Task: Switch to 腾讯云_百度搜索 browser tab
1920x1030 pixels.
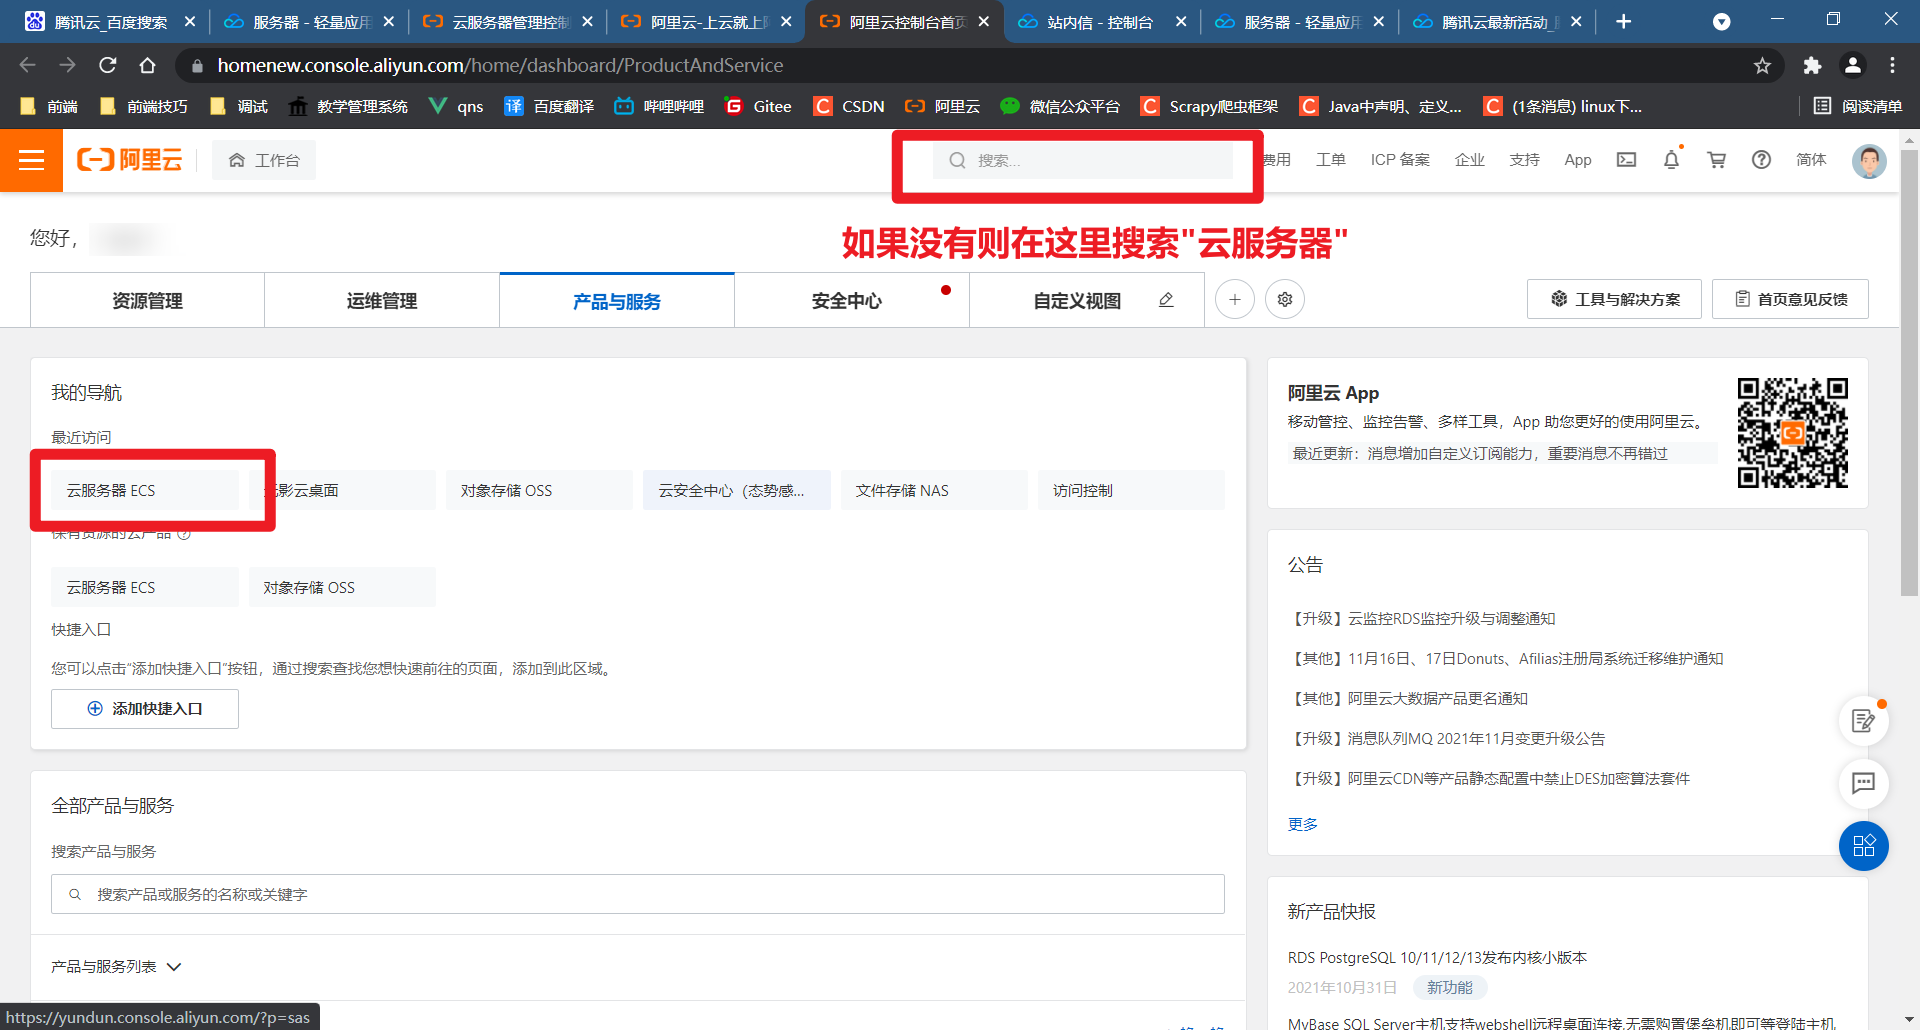Action: click(x=110, y=22)
